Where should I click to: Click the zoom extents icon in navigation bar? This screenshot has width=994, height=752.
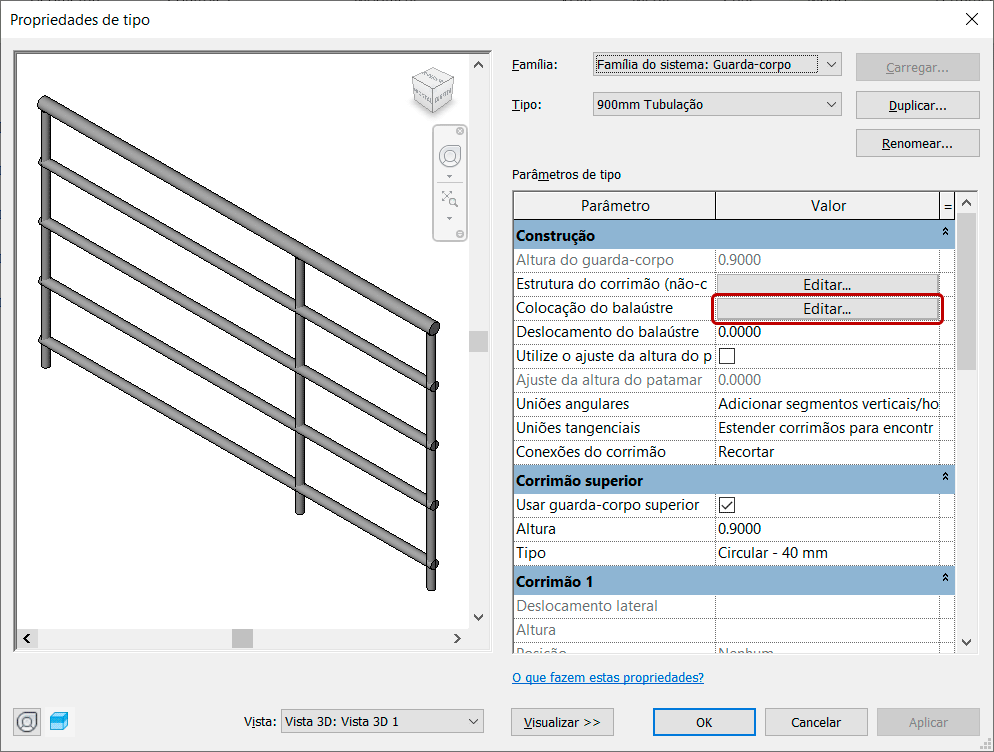point(450,198)
